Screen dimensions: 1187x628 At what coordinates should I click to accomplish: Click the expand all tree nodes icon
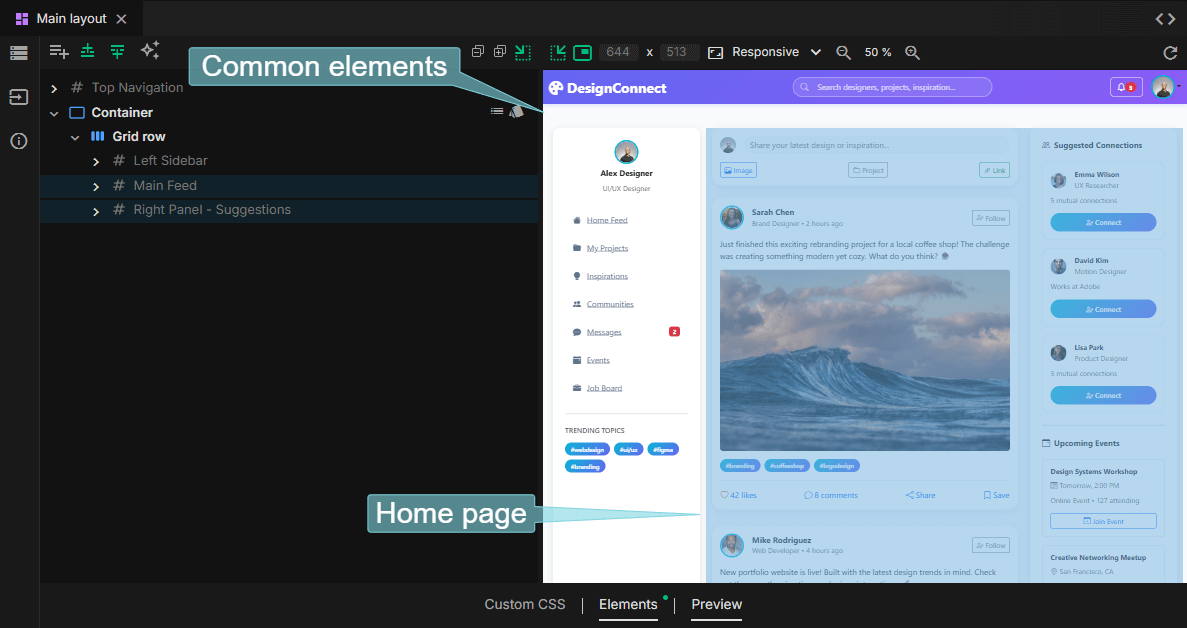[499, 52]
